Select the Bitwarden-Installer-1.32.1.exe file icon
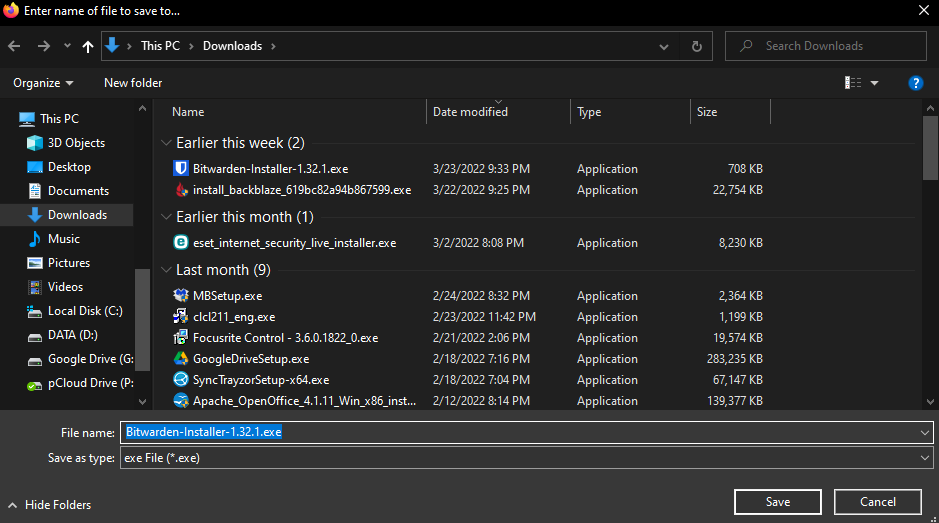 coord(181,169)
